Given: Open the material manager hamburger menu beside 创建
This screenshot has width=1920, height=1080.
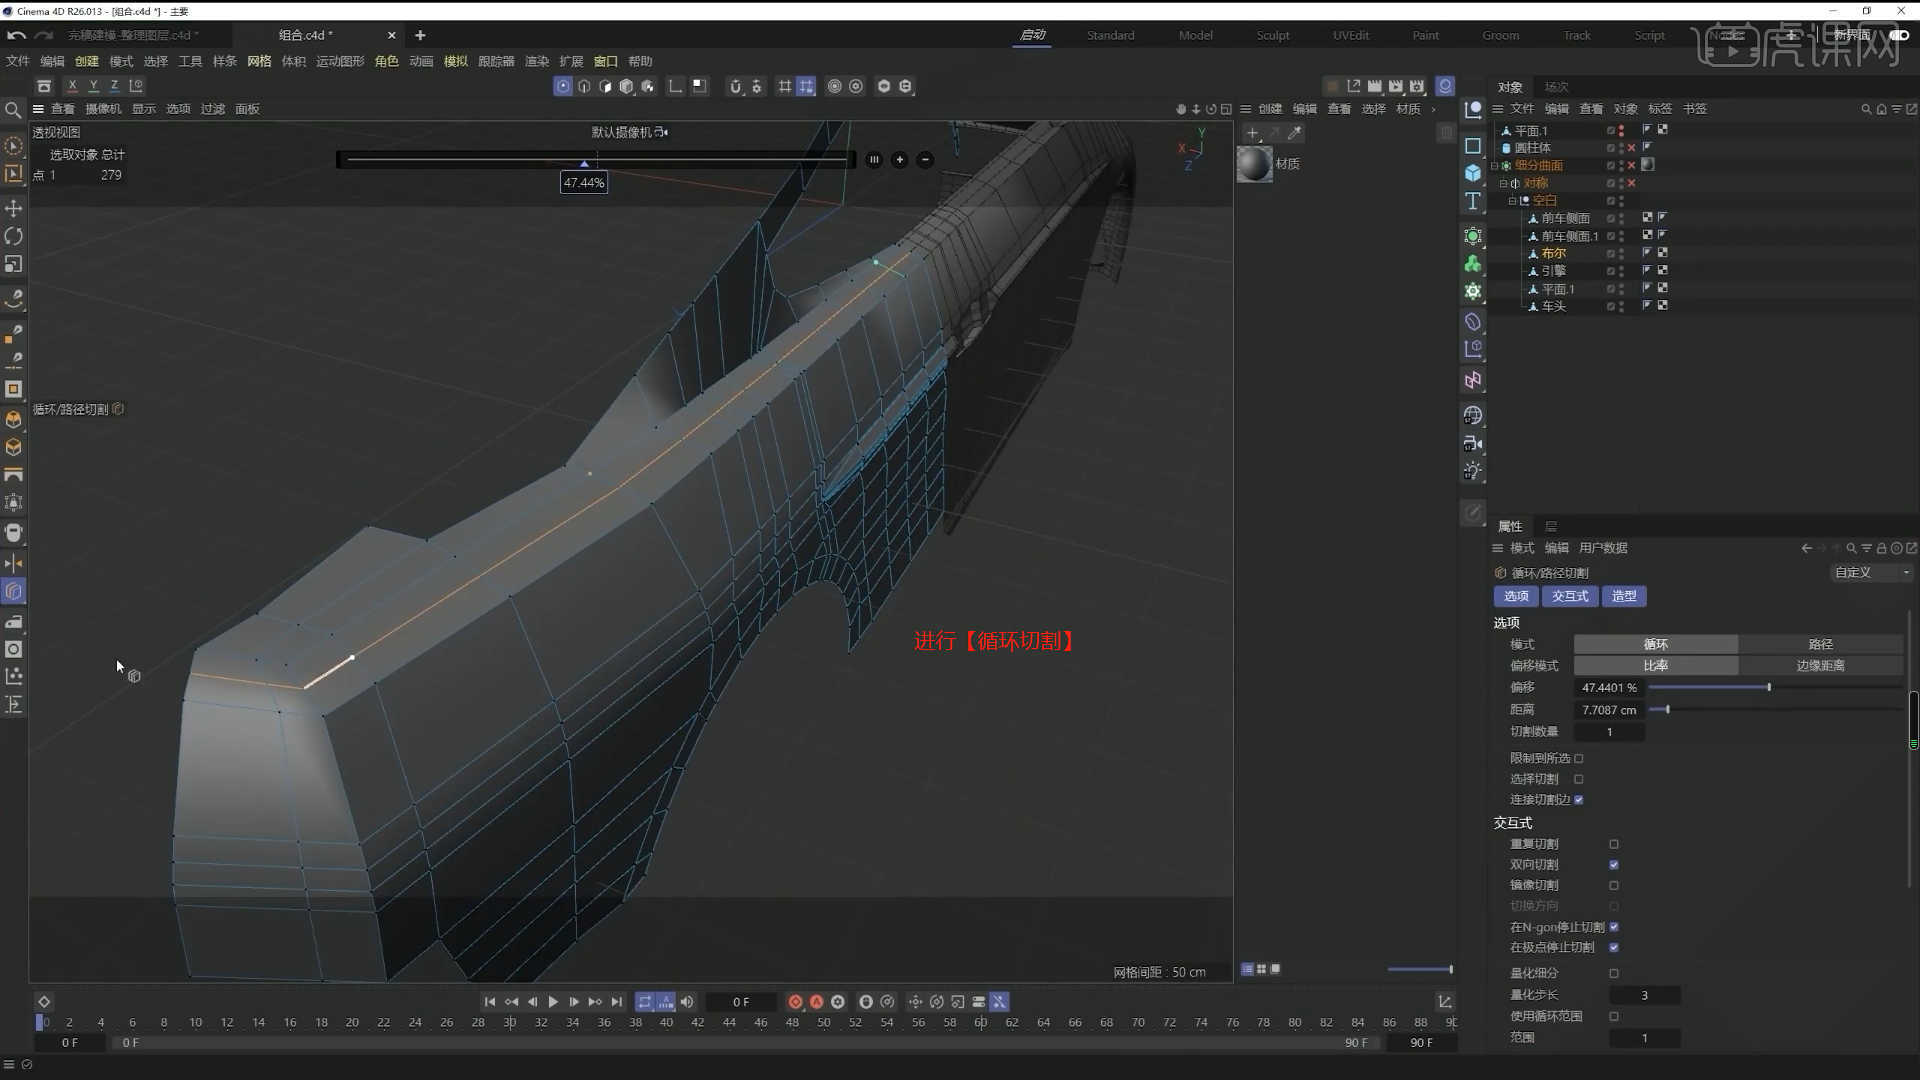Looking at the screenshot, I should [1246, 109].
